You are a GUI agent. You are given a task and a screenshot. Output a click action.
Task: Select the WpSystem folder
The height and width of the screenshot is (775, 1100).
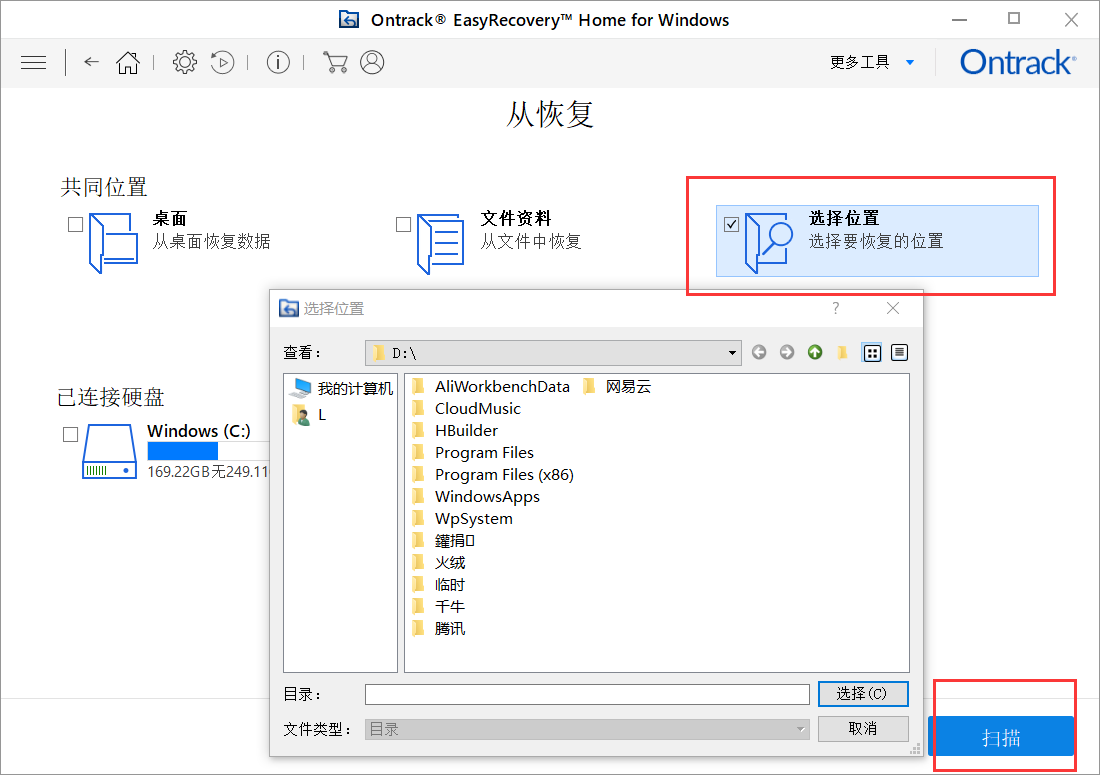click(x=462, y=518)
